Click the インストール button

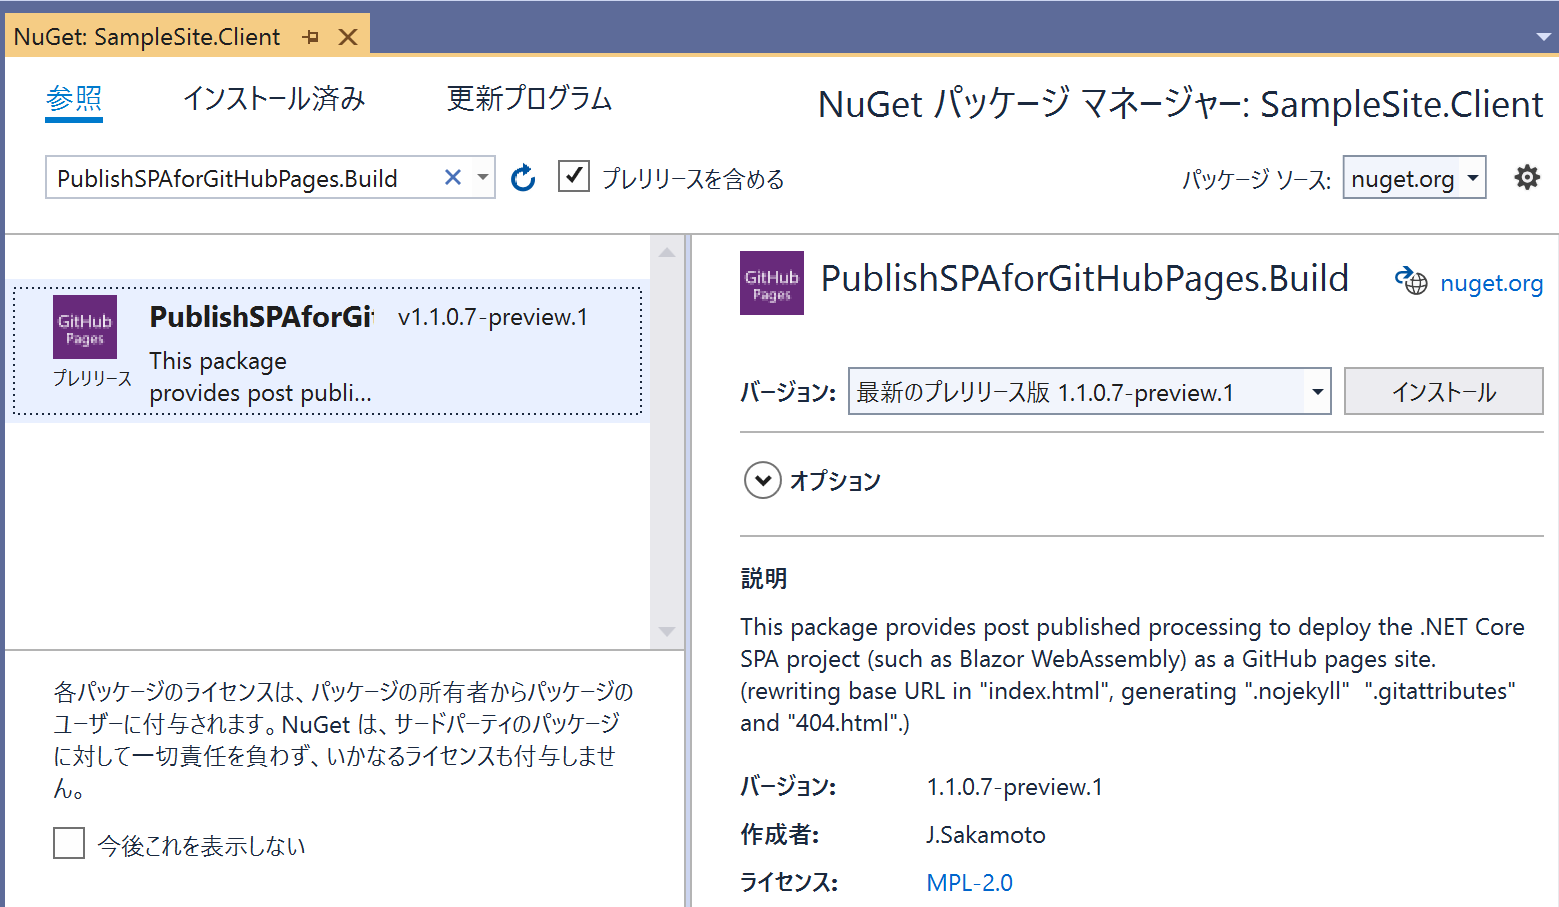[1443, 391]
